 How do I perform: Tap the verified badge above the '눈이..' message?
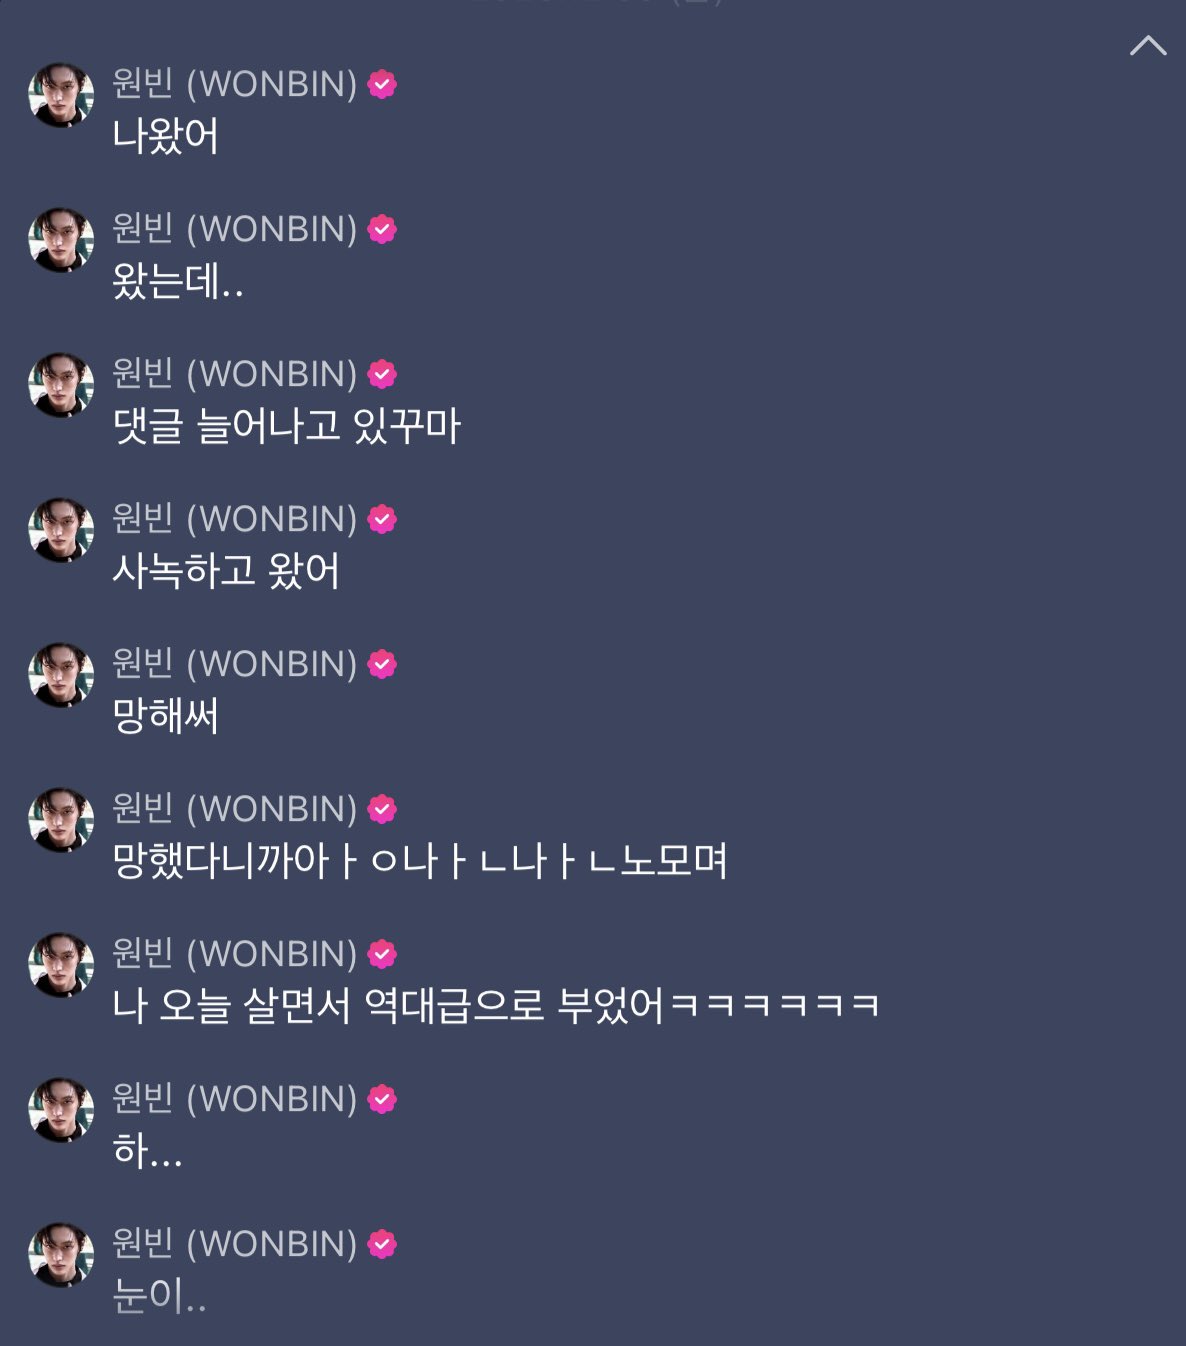point(382,1245)
